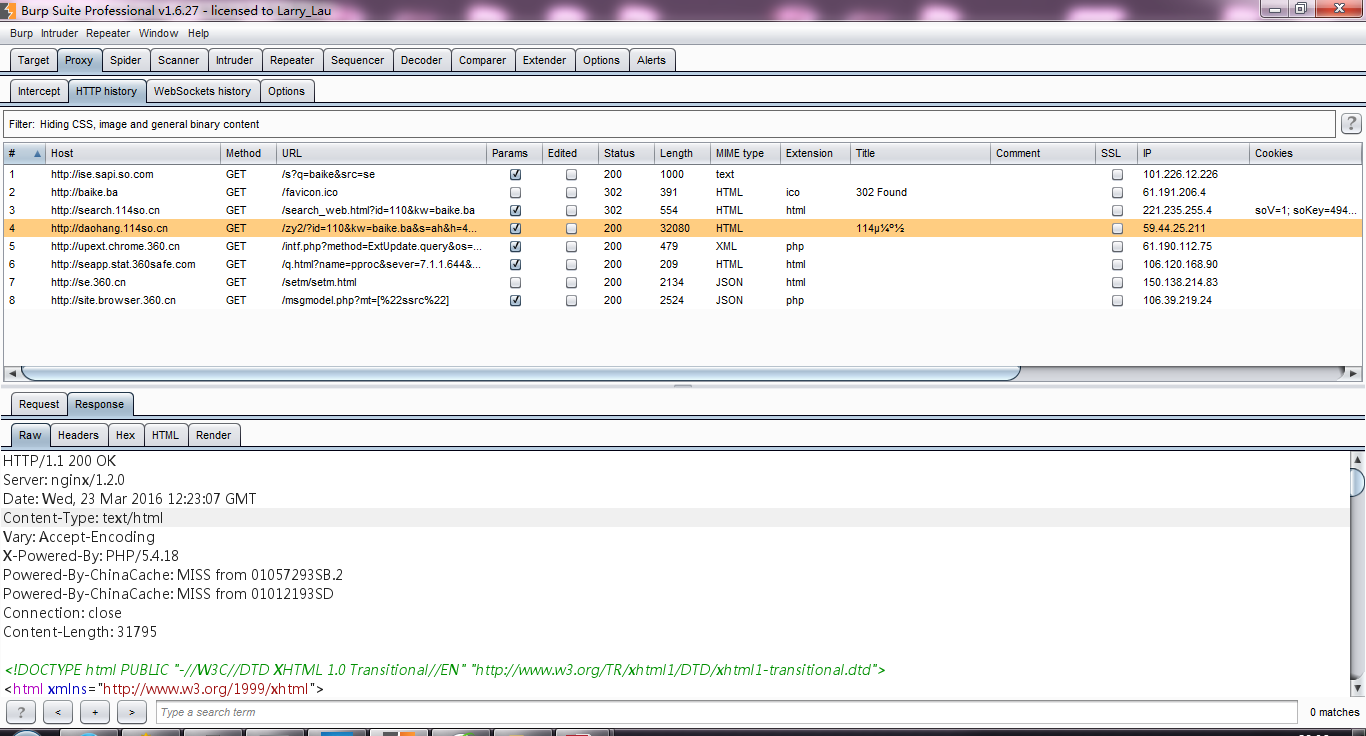Switch response view to Hex
Image resolution: width=1366 pixels, height=736 pixels.
pyautogui.click(x=125, y=435)
